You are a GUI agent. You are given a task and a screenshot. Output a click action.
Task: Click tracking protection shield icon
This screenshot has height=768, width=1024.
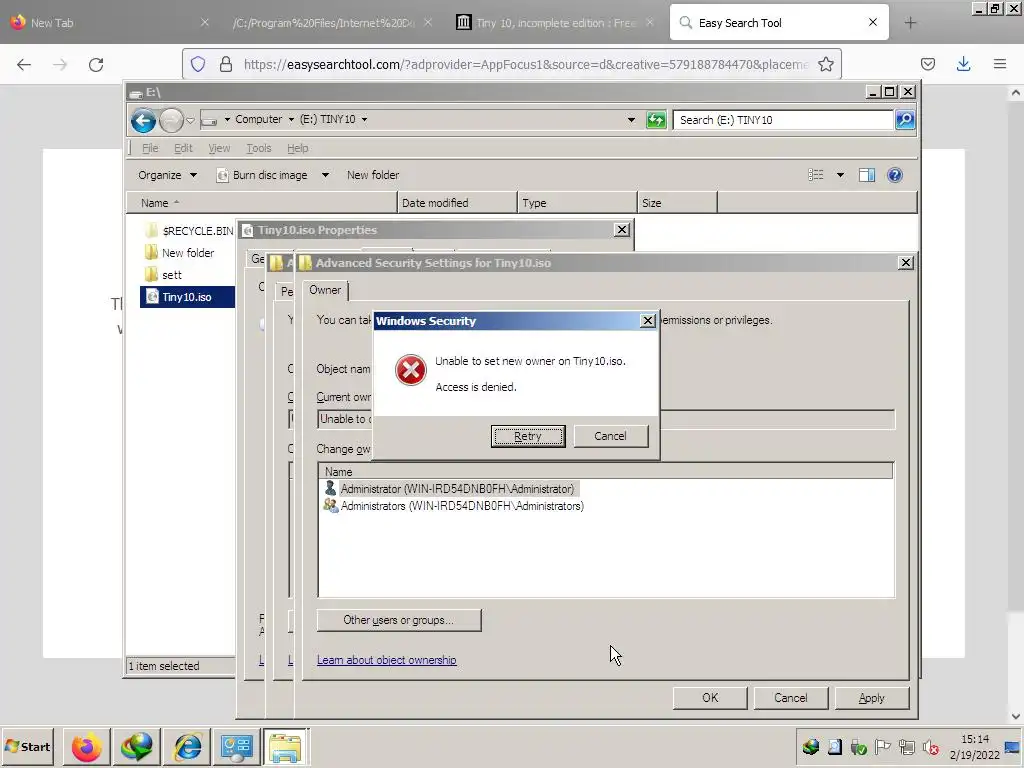(198, 64)
